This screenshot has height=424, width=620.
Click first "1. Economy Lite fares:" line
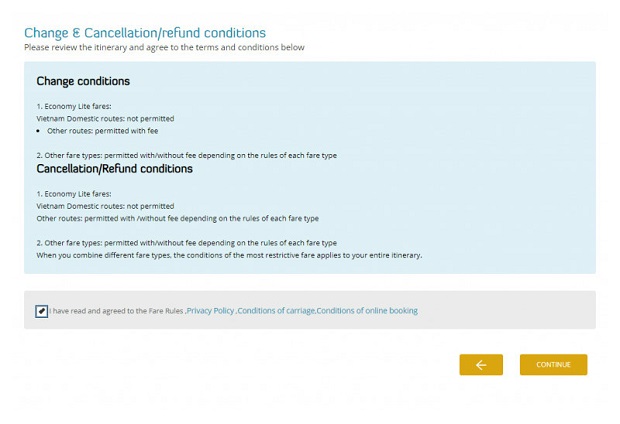(74, 106)
